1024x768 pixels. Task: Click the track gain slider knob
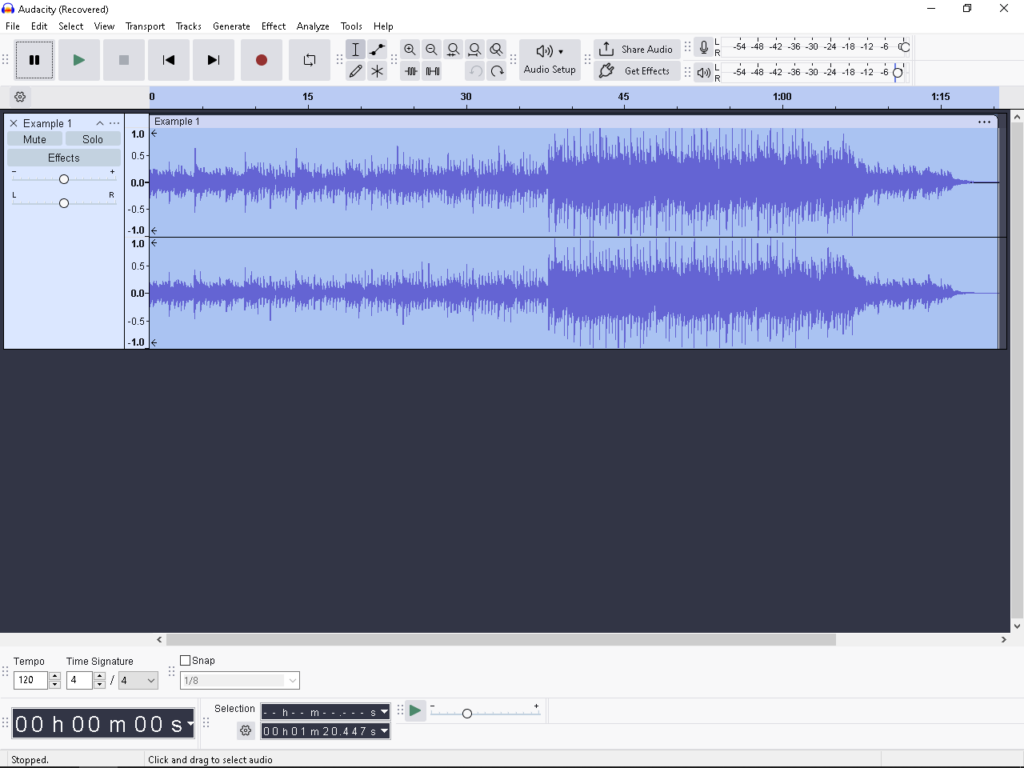[64, 179]
